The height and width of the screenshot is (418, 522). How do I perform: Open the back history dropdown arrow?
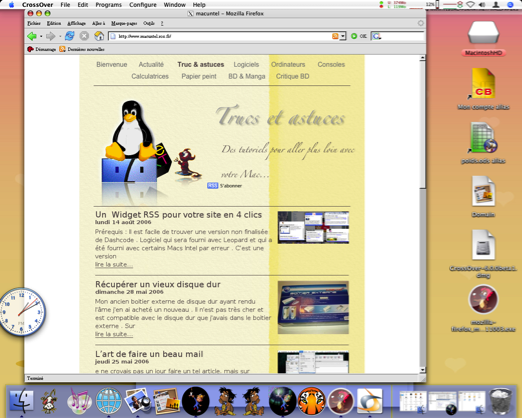coord(41,36)
